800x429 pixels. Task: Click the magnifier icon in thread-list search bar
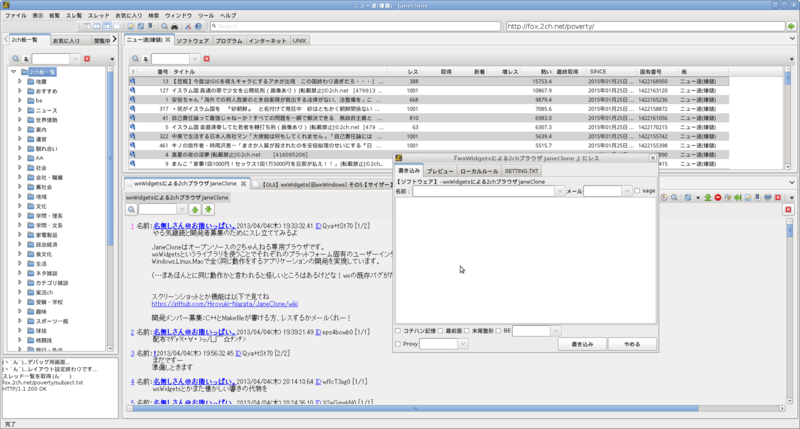click(135, 59)
